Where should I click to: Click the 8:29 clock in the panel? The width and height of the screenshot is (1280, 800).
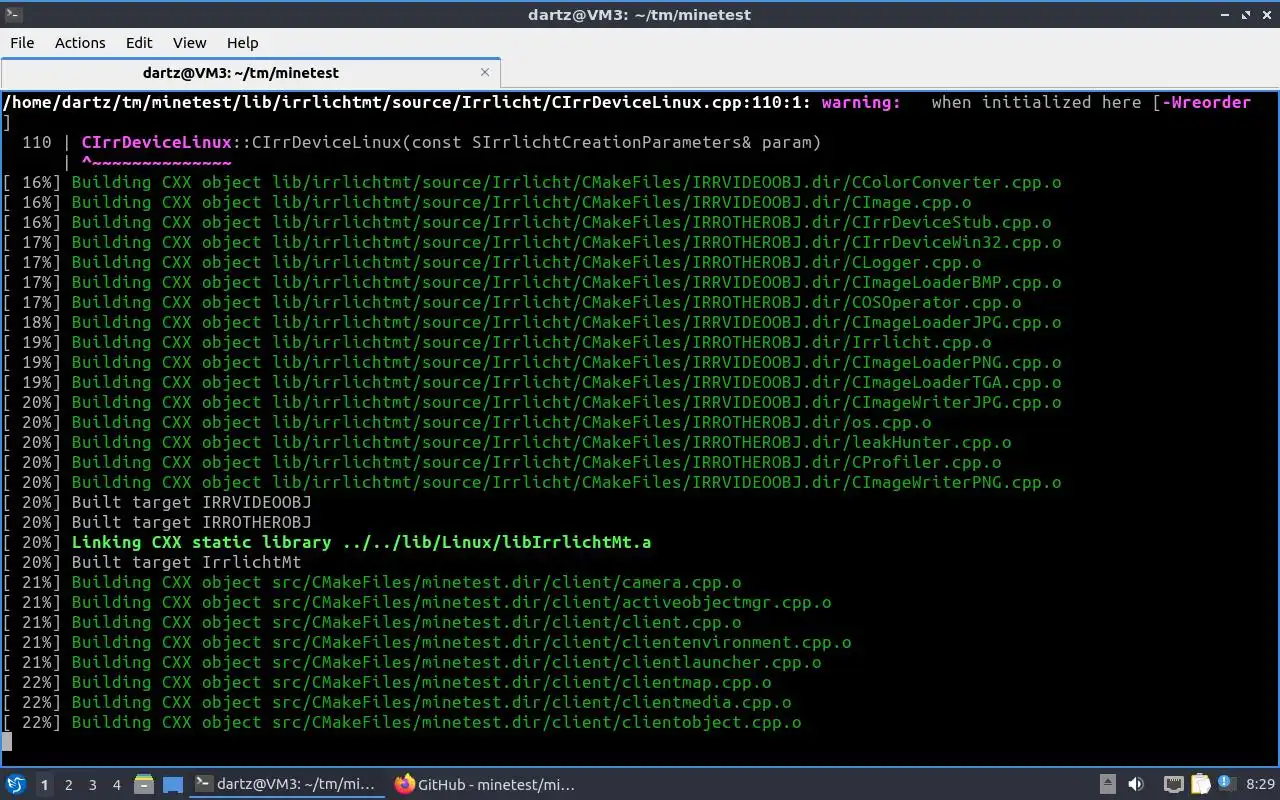click(x=1261, y=785)
